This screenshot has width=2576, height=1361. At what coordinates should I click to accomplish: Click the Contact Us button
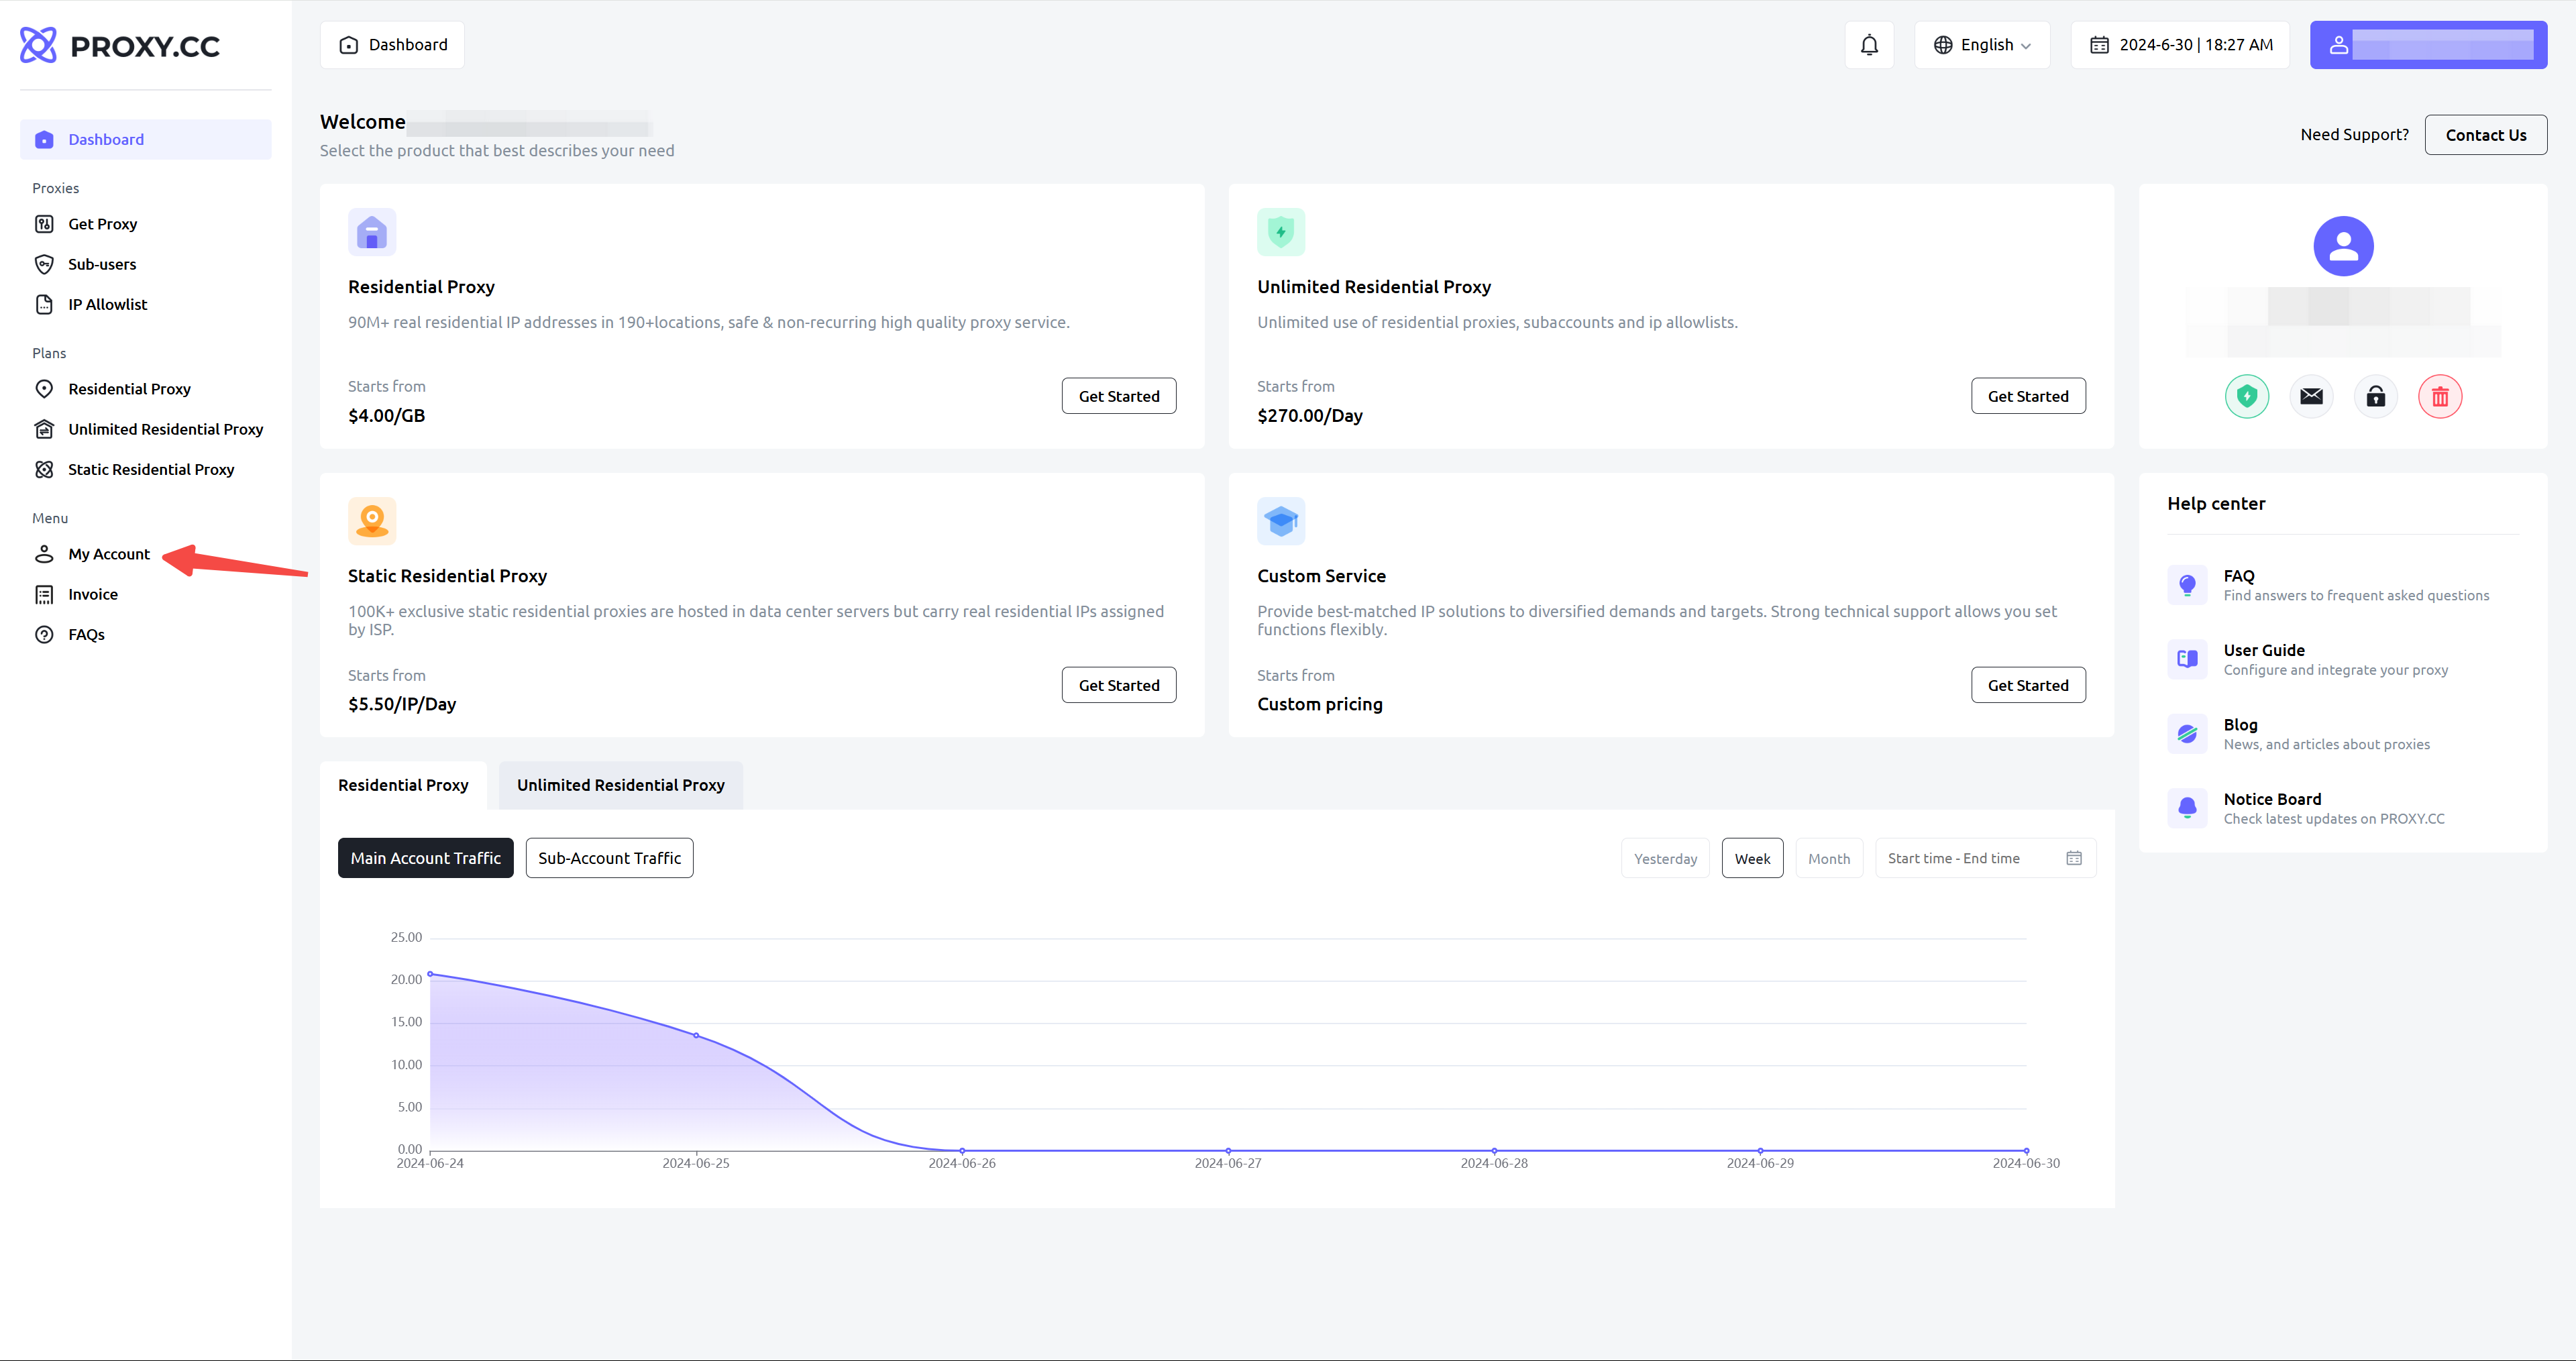point(2485,135)
